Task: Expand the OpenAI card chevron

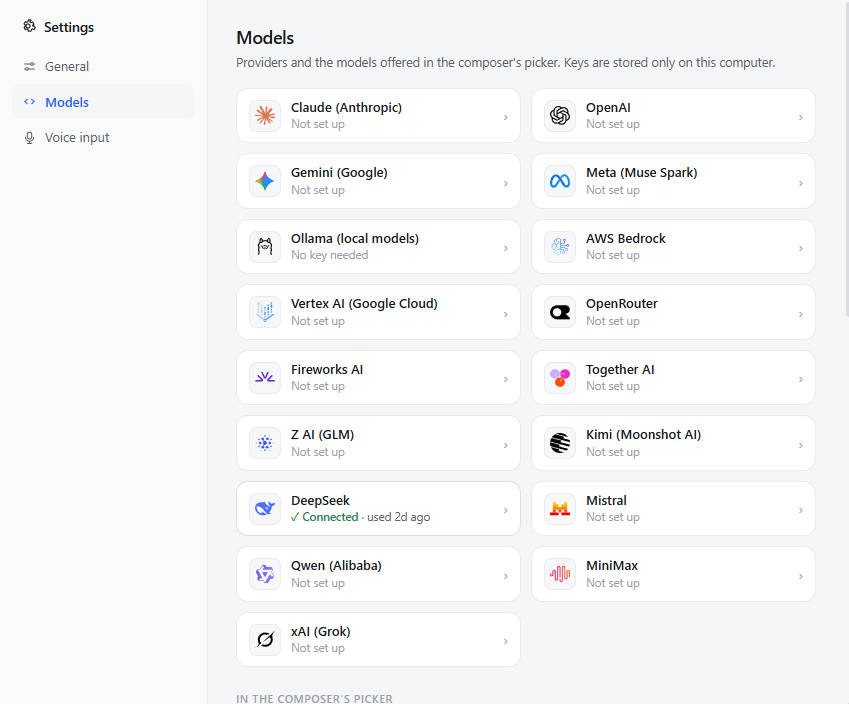Action: pyautogui.click(x=800, y=117)
